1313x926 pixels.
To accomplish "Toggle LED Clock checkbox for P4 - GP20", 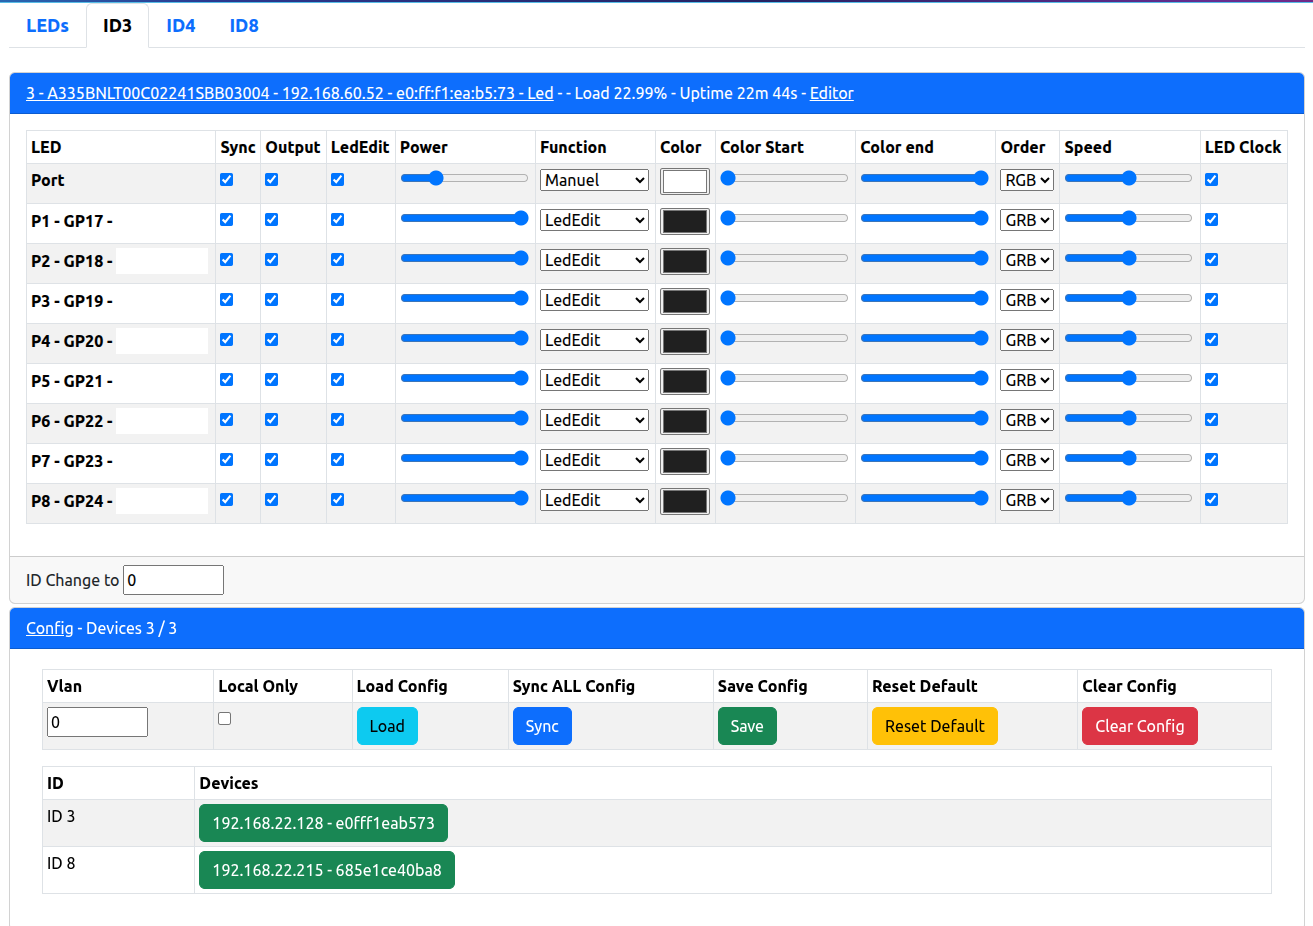I will pyautogui.click(x=1211, y=340).
